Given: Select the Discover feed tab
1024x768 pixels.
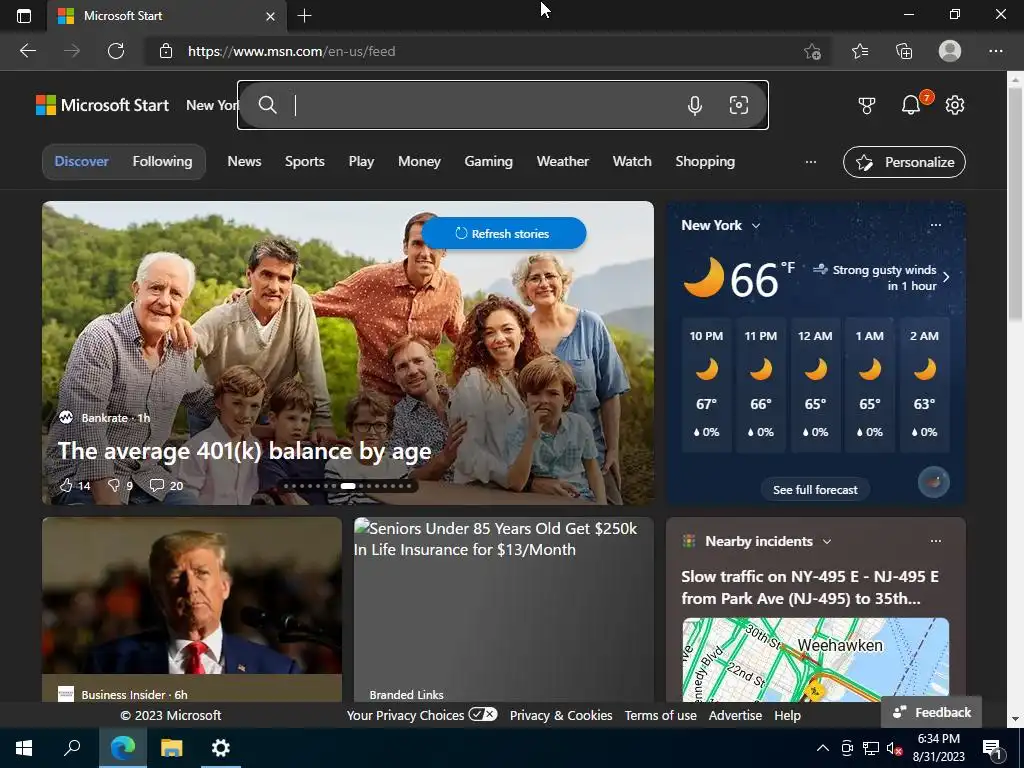Looking at the screenshot, I should coord(82,161).
